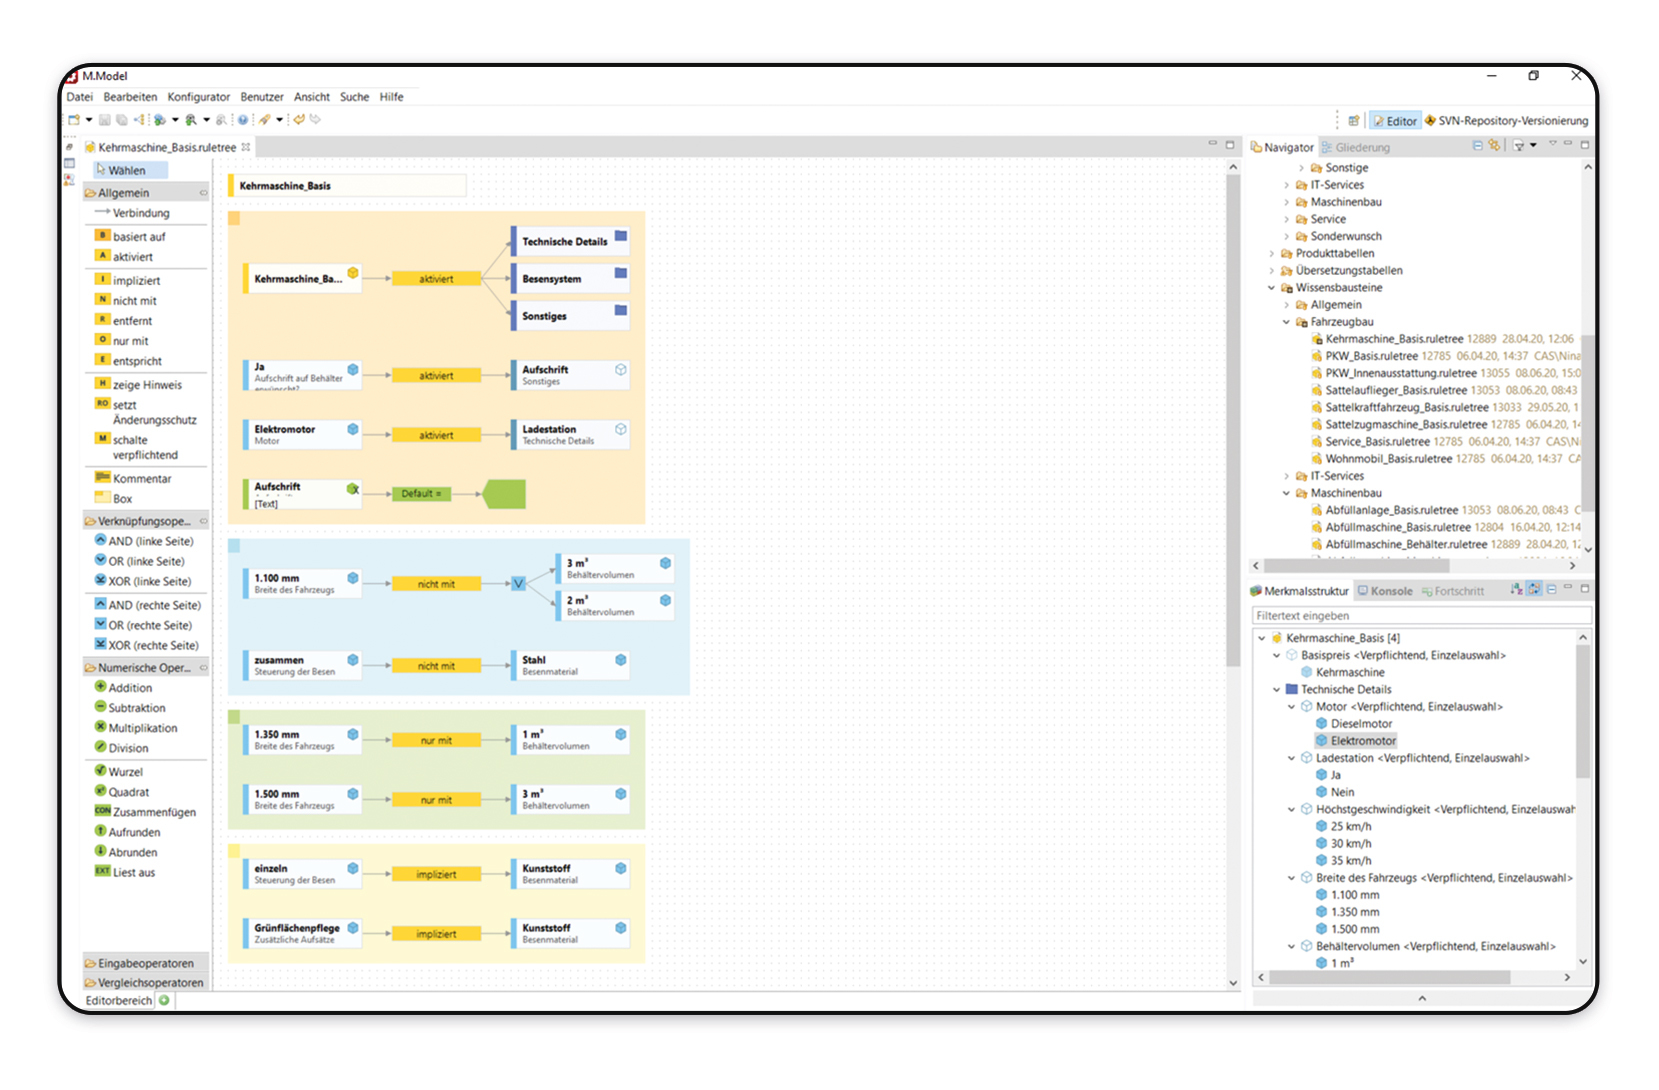The width and height of the screenshot is (1659, 1090).
Task: Click the Editorbereich tab at bottom
Action: (119, 1000)
